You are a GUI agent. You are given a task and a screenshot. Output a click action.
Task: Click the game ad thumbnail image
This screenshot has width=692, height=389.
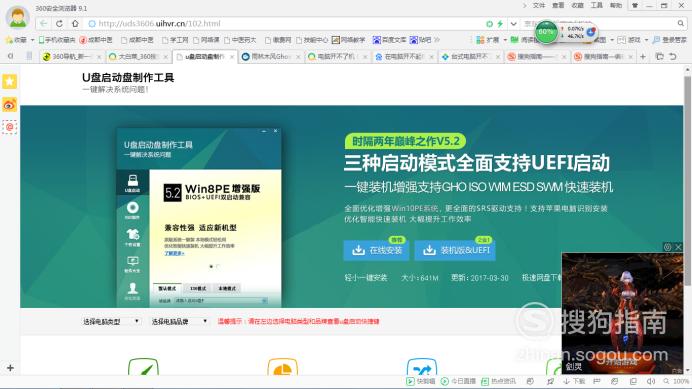click(x=622, y=313)
